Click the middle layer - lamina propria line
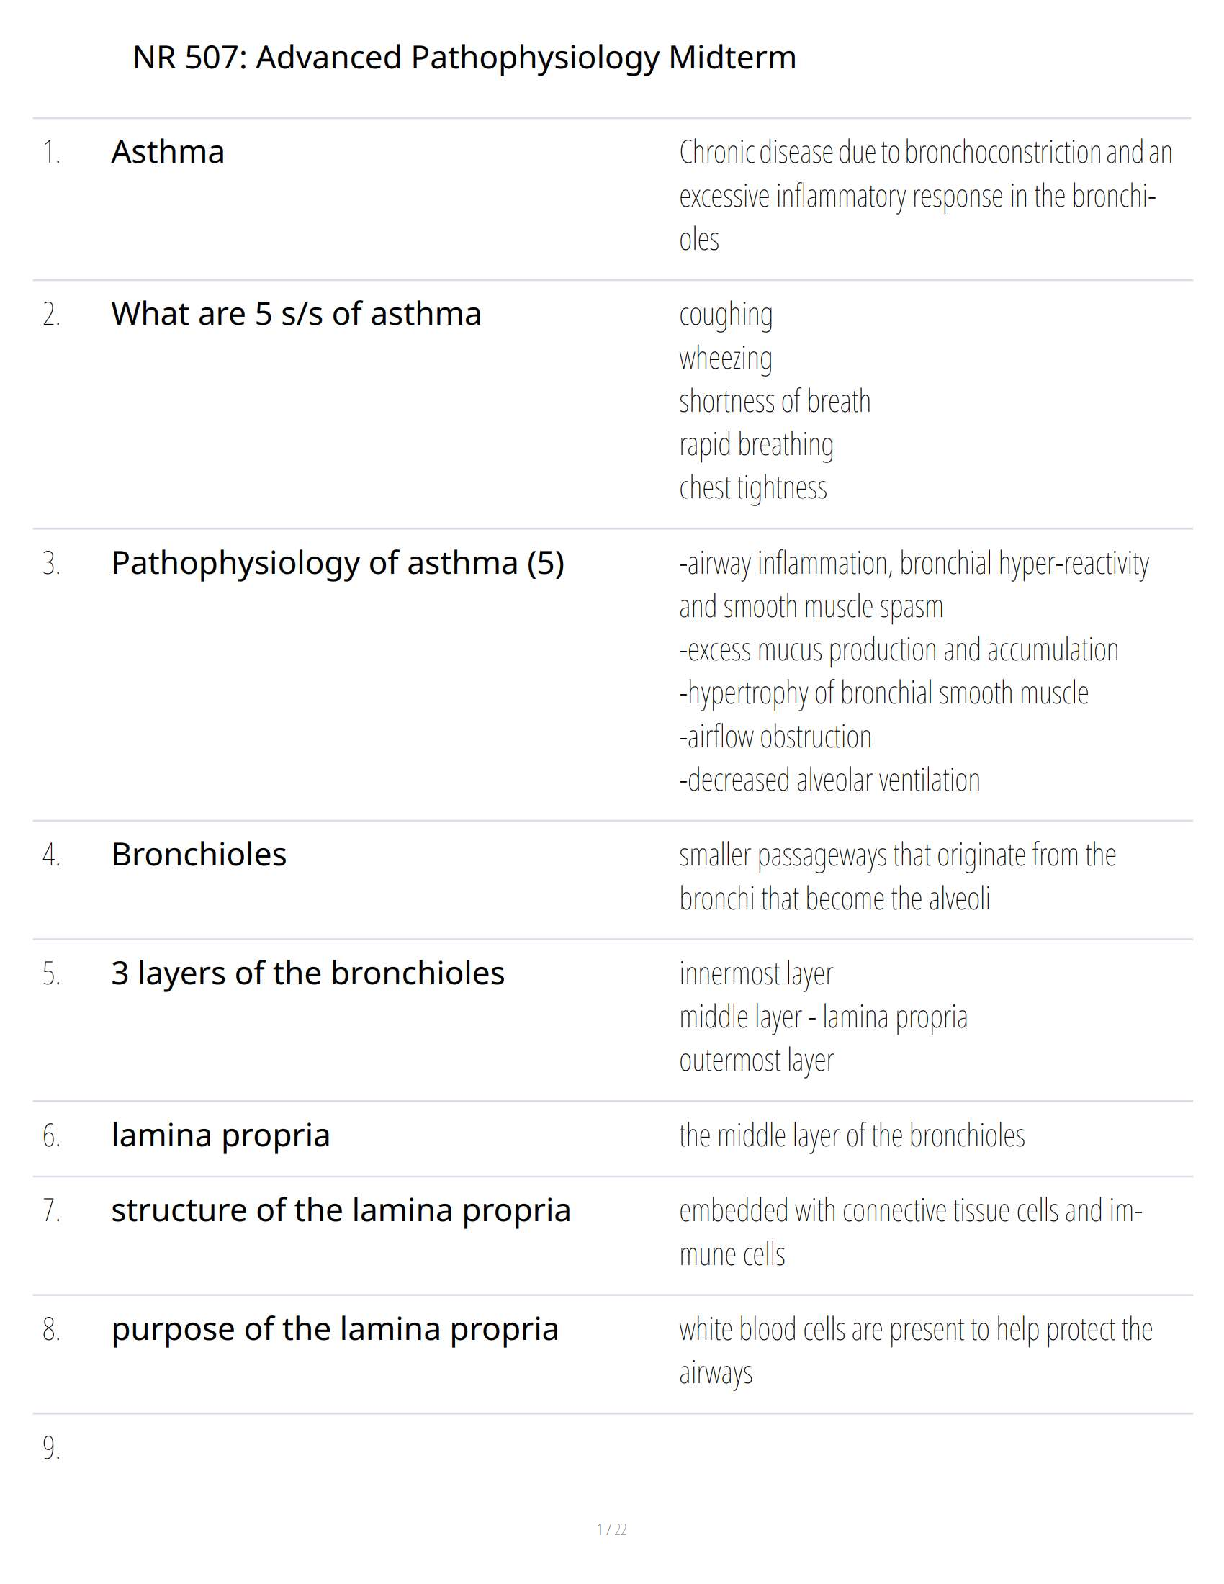This screenshot has width=1224, height=1584. 823,1017
